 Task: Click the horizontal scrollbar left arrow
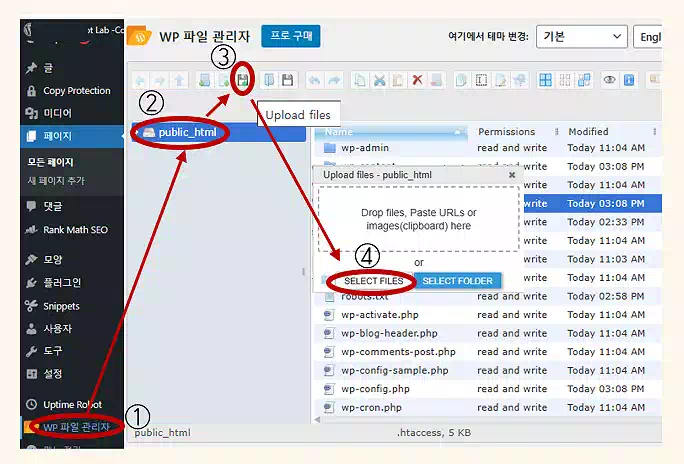(x=318, y=420)
